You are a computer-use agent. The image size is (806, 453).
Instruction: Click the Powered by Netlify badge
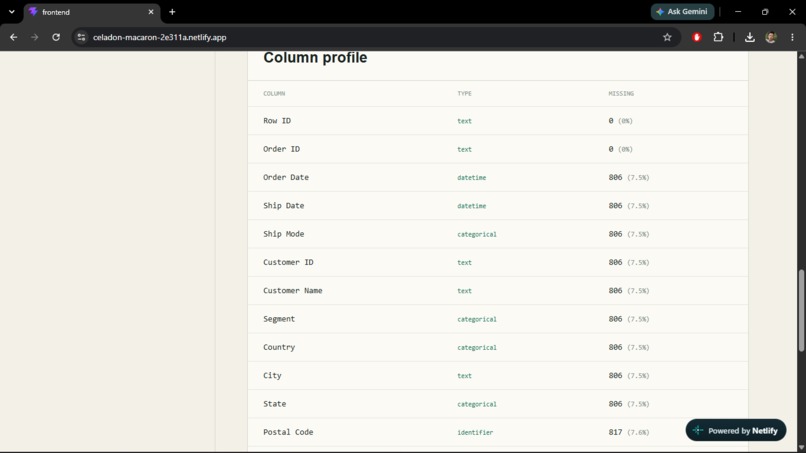(736, 430)
